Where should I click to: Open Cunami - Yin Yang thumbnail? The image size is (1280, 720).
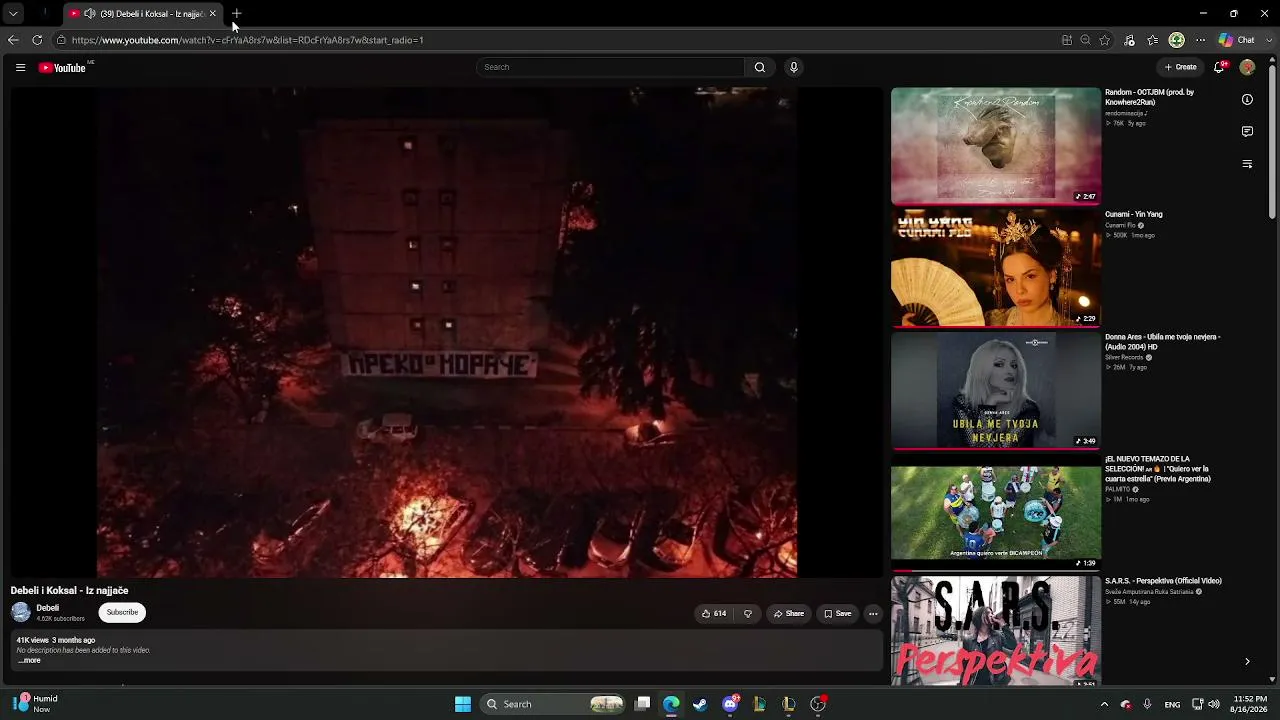[996, 268]
